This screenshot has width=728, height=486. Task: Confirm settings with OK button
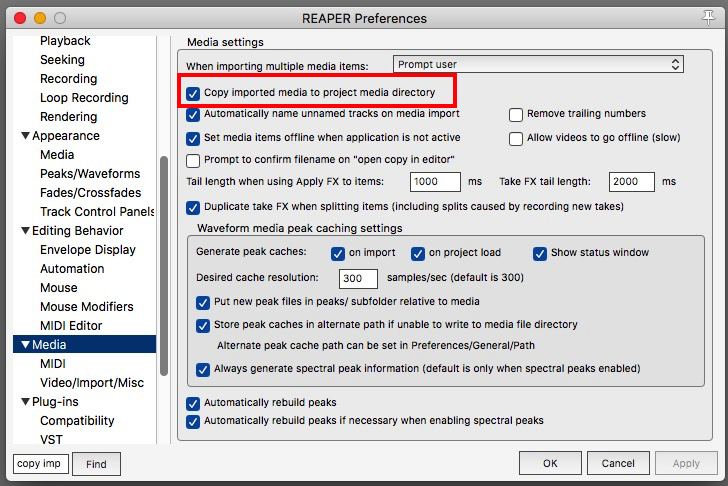point(550,463)
